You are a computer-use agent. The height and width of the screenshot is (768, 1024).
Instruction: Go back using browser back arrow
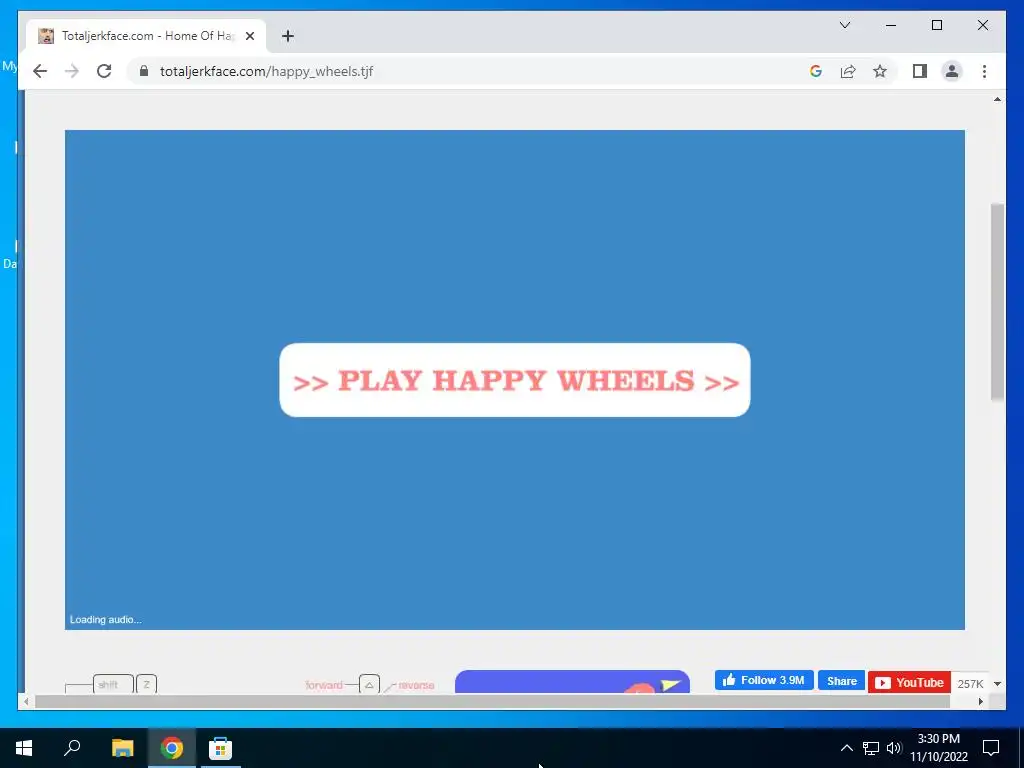tap(40, 71)
